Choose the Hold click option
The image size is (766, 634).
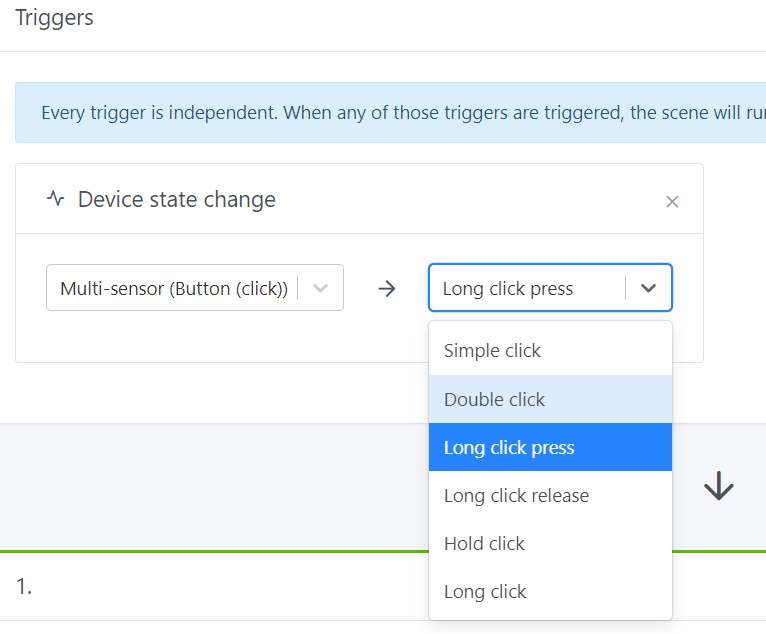coord(484,543)
